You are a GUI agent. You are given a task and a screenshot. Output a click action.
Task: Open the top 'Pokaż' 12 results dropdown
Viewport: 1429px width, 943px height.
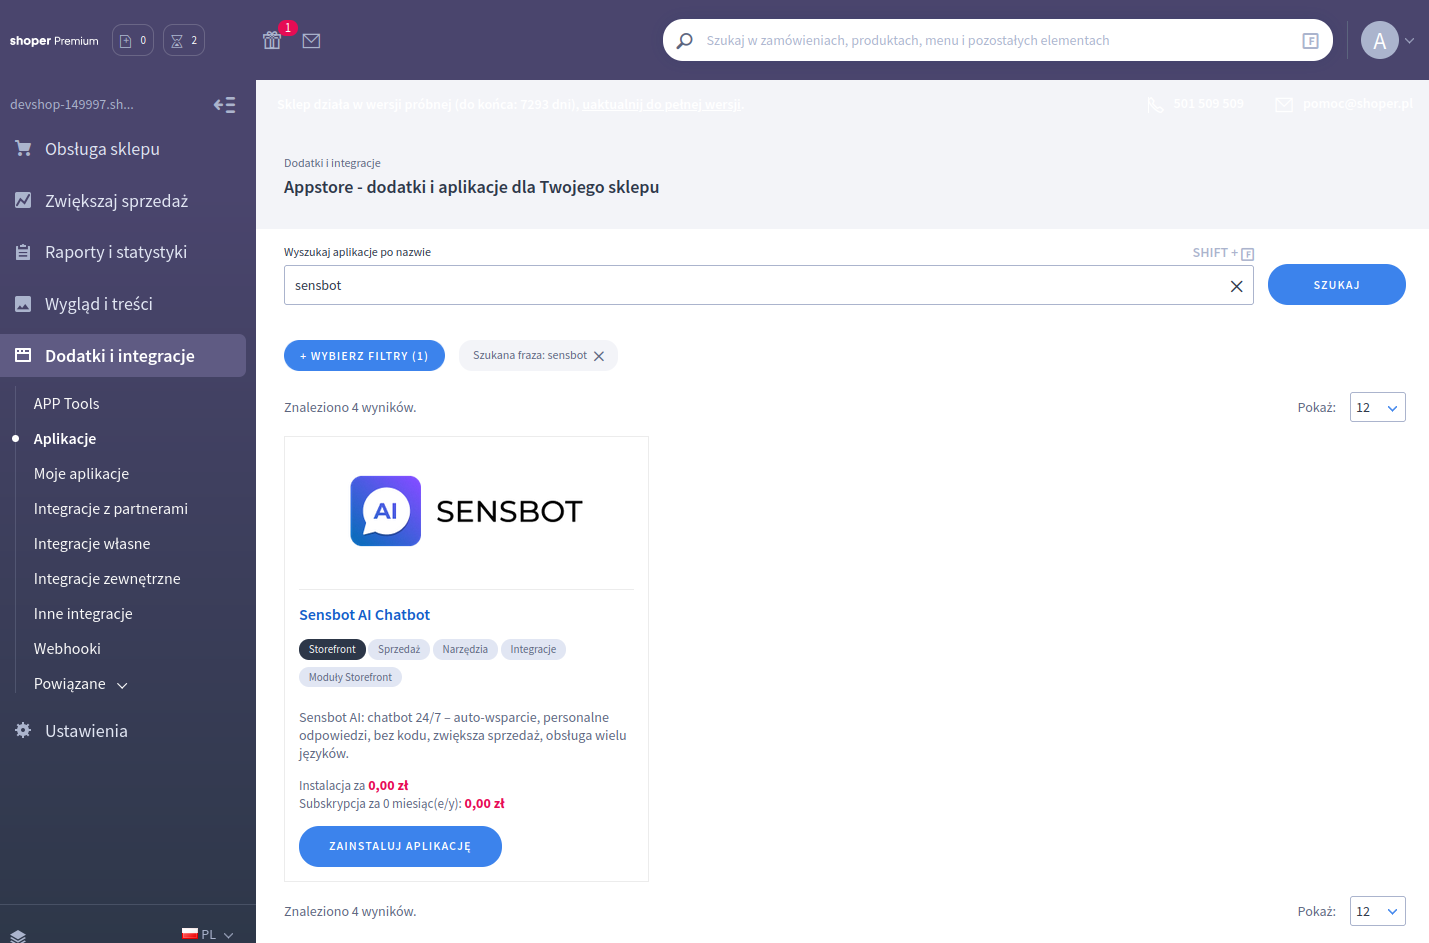coord(1378,407)
